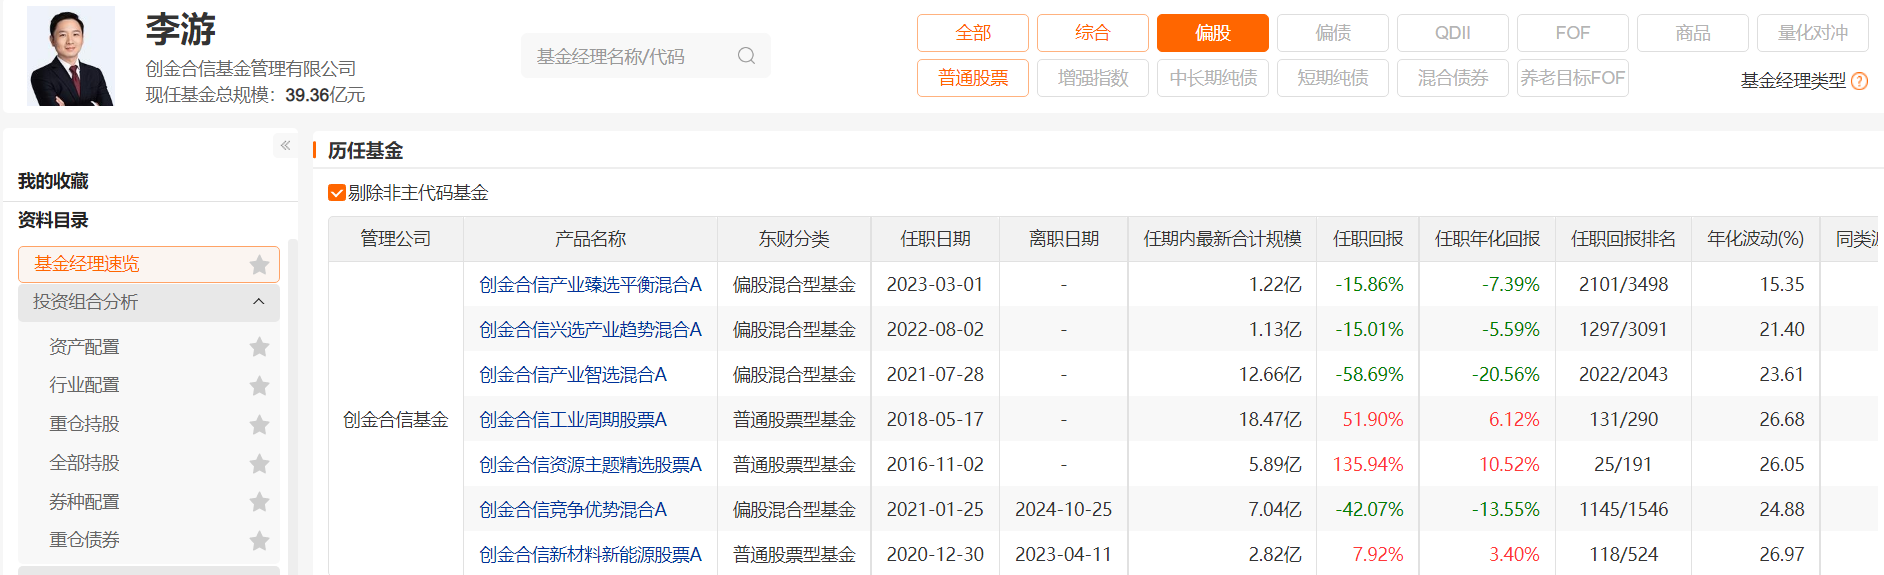Click the fund manager type help icon
Viewport: 1884px width, 575px height.
pos(1859,81)
